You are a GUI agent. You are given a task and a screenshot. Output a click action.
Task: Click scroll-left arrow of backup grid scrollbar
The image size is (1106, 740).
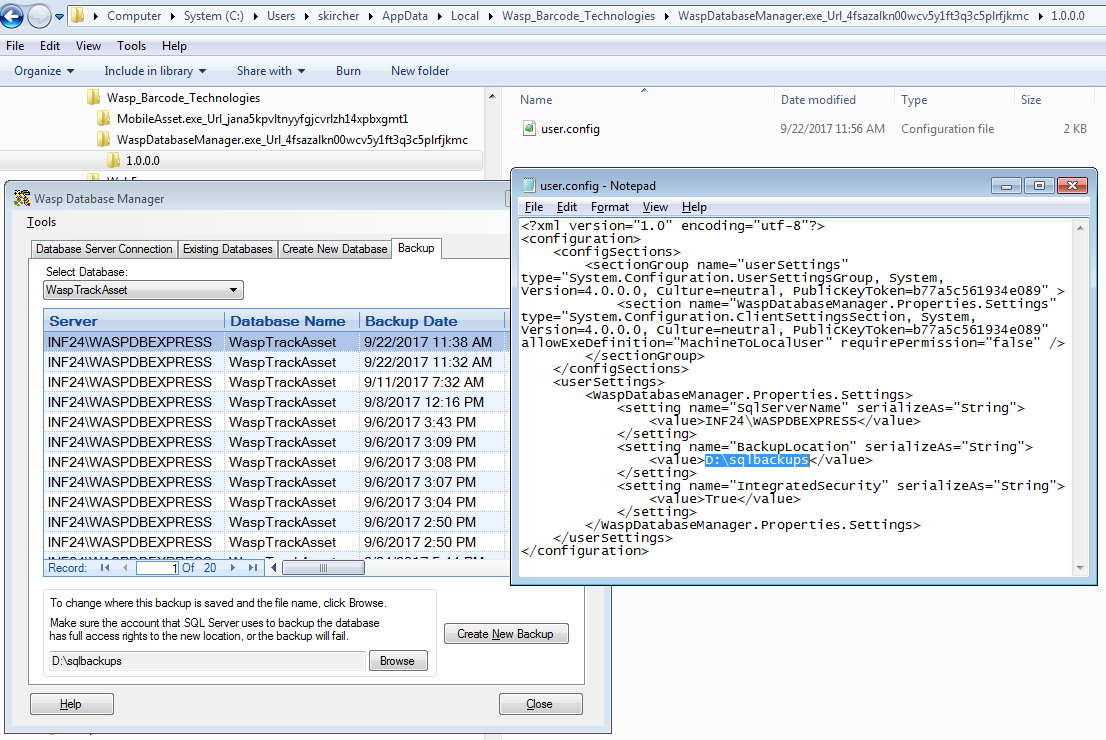point(274,568)
